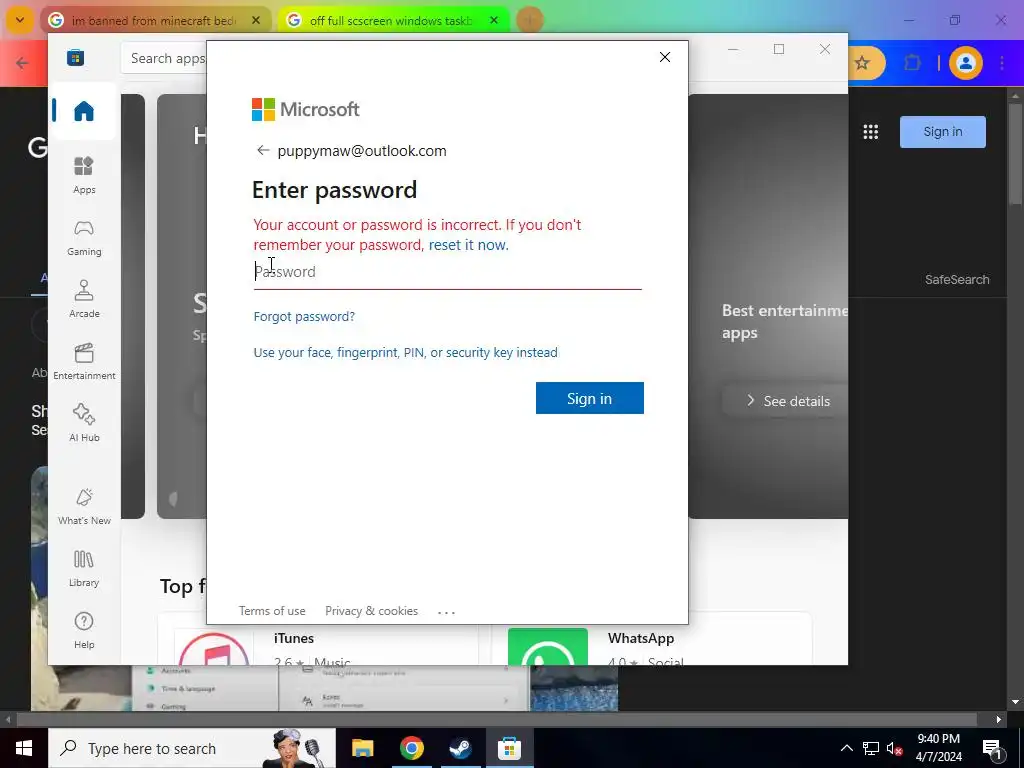Open the more options ellipsis in dialog footer
The image size is (1024, 768).
(446, 612)
